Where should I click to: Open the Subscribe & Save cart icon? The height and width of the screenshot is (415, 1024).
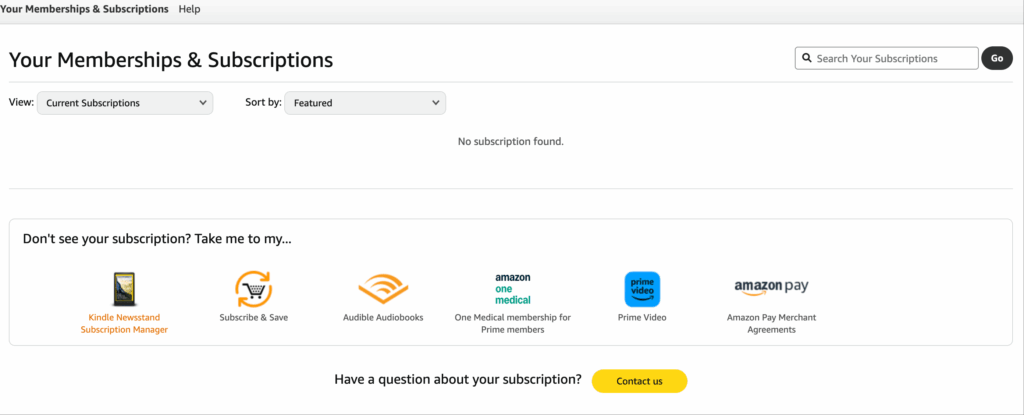tap(252, 289)
